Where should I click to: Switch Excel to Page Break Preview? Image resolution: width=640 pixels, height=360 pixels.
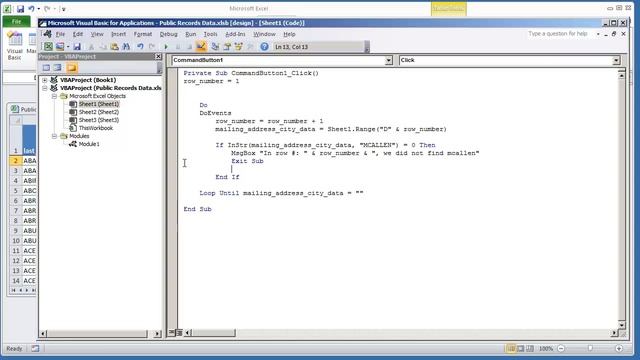pyautogui.click(x=530, y=349)
